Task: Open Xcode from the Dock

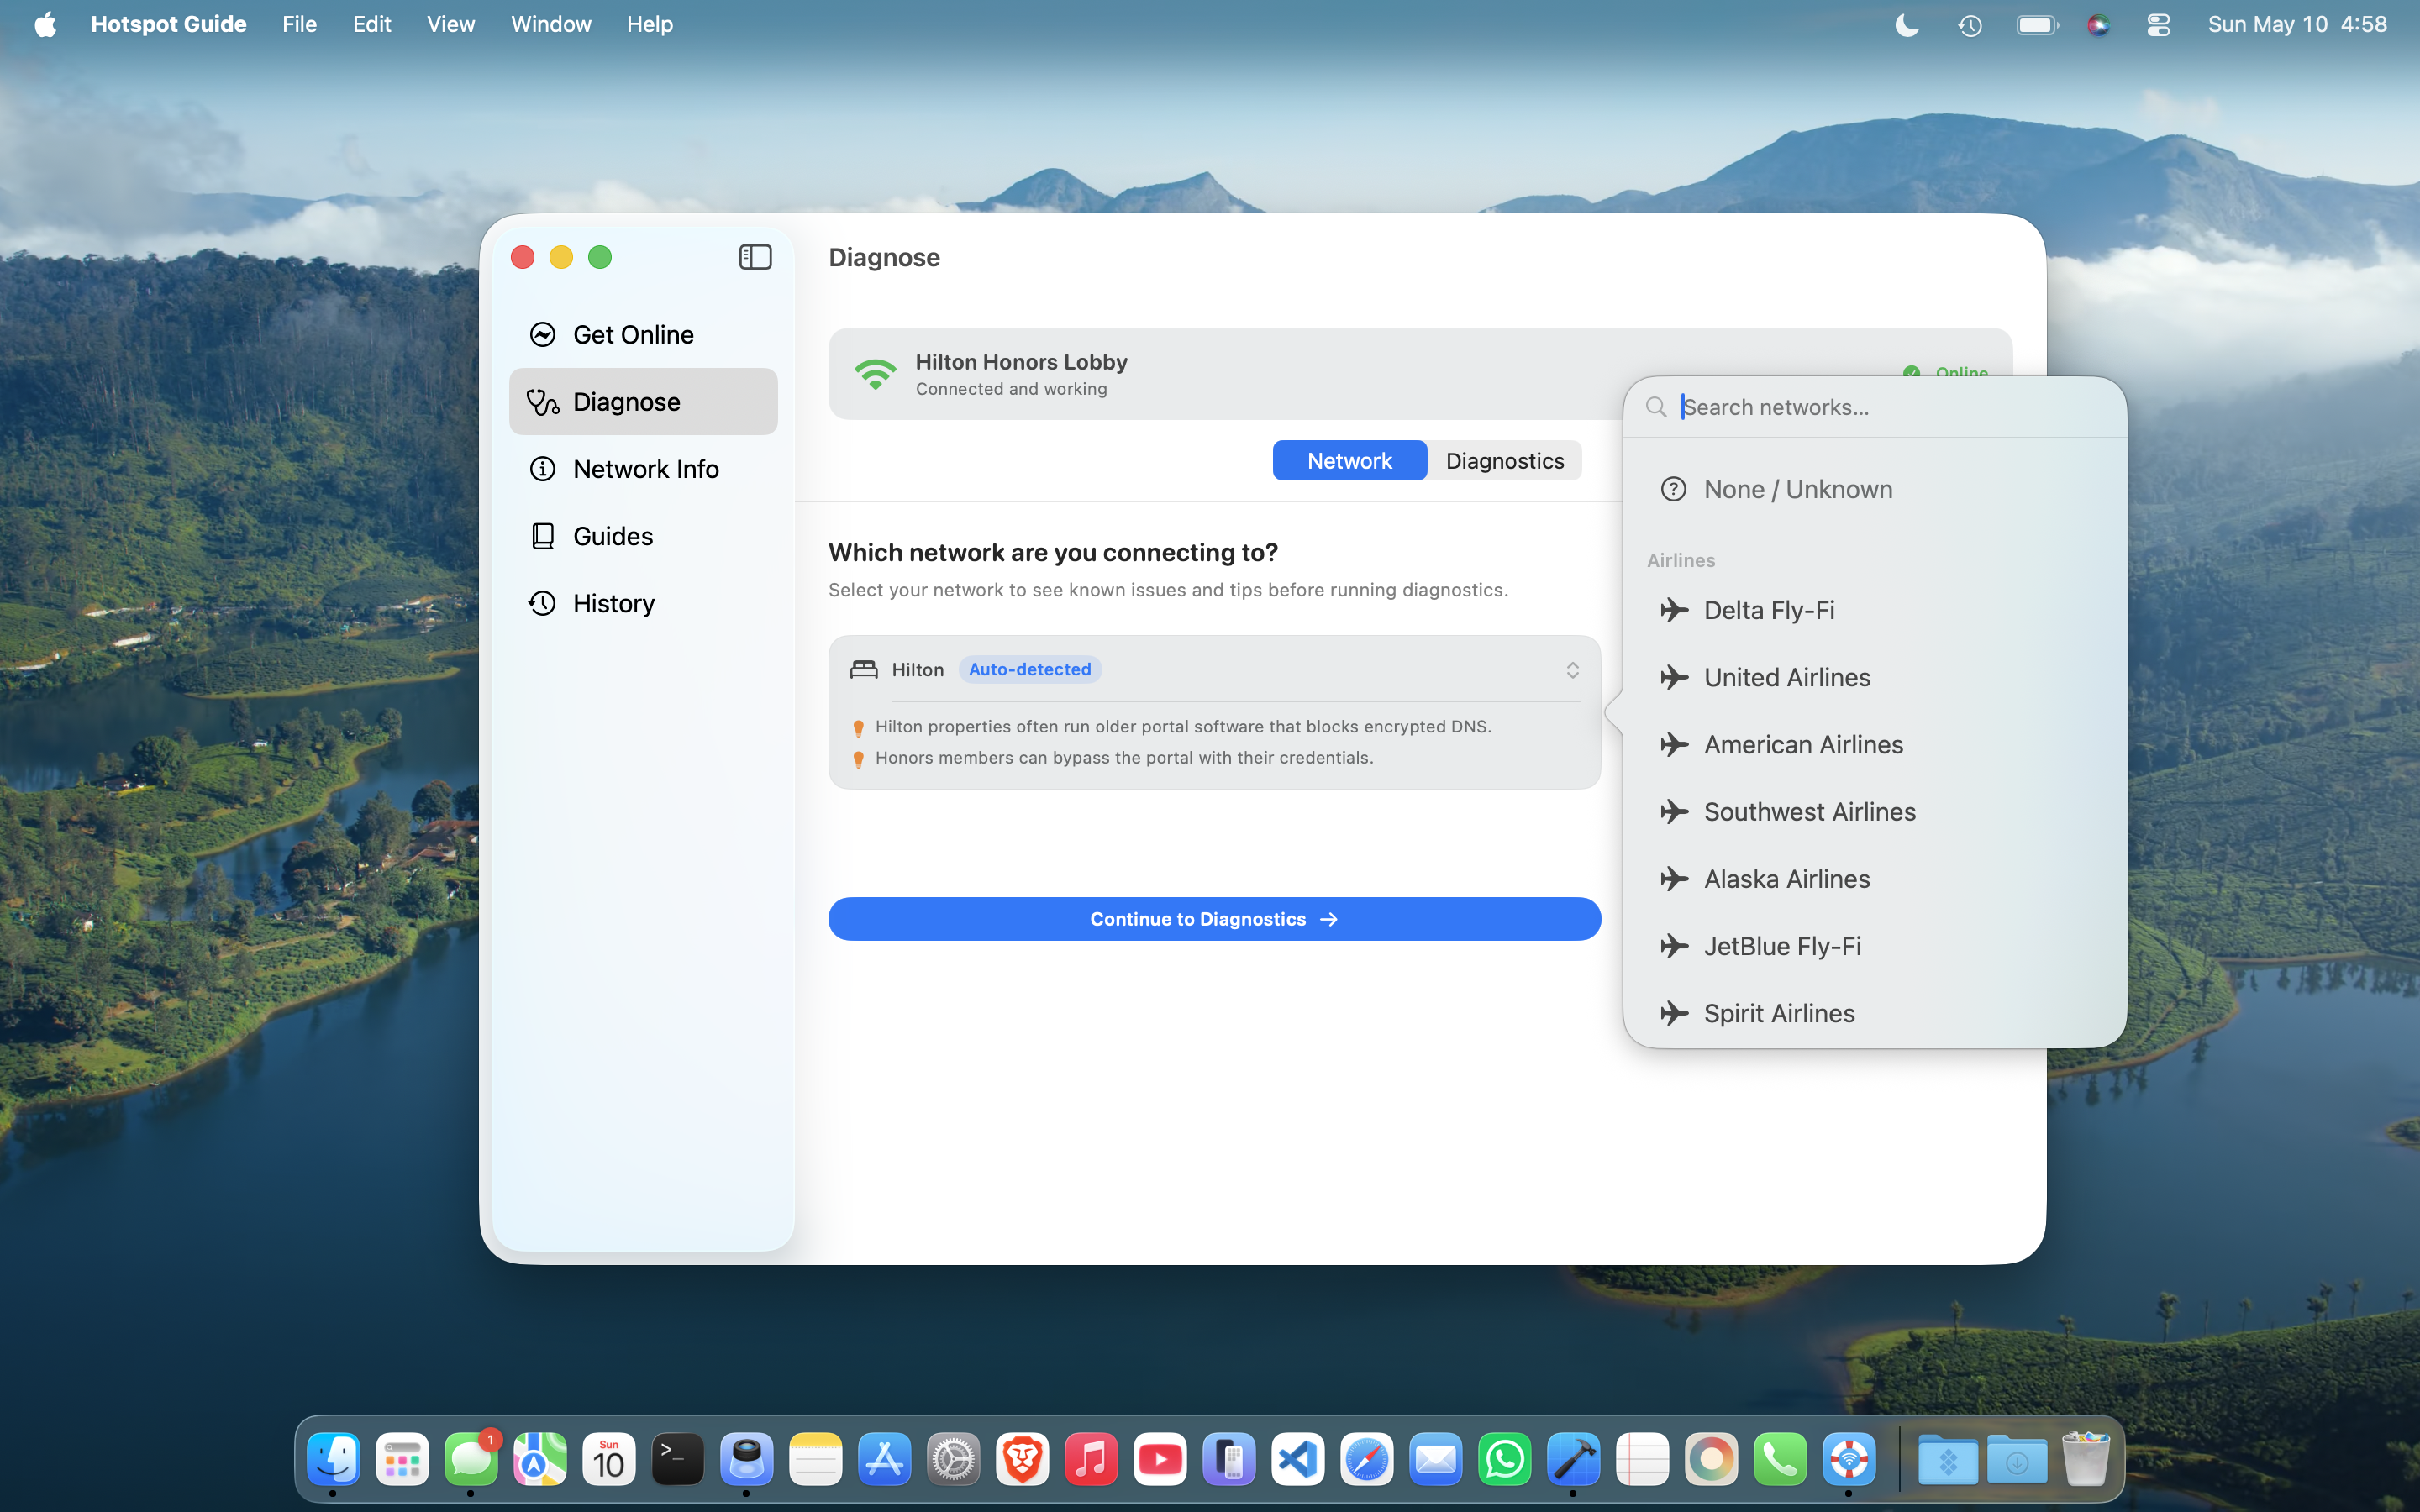Action: (1574, 1460)
